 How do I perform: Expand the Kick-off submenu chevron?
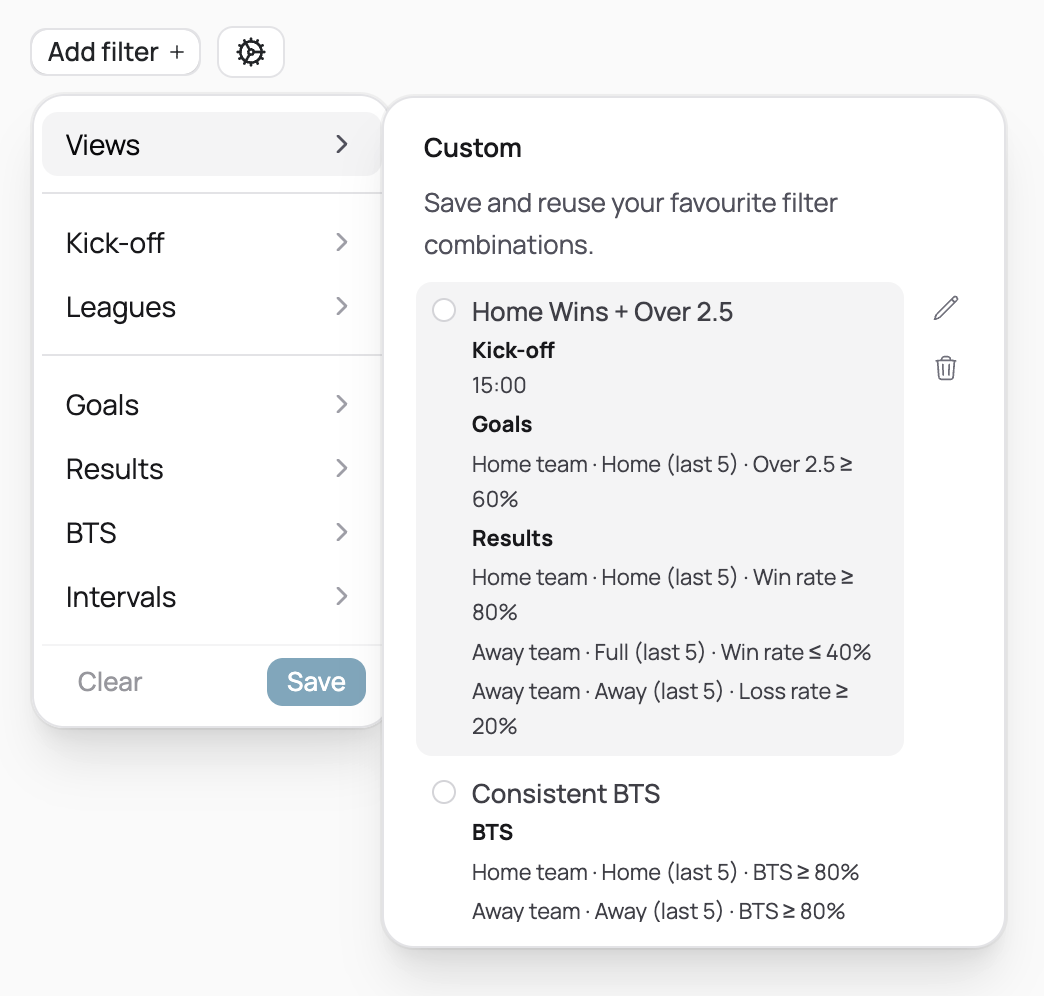[342, 242]
